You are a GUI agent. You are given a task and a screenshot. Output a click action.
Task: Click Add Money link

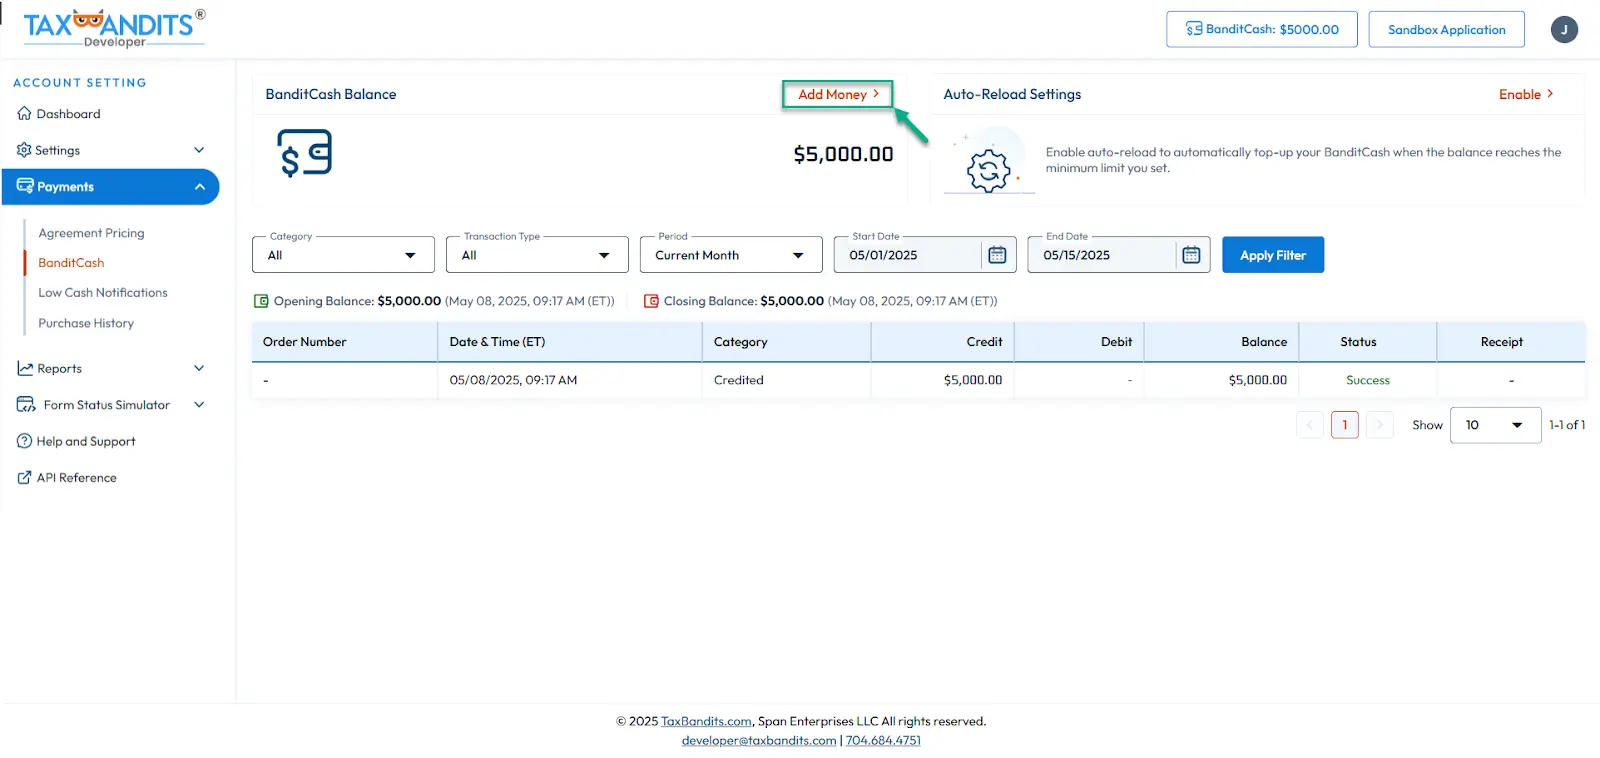pyautogui.click(x=837, y=94)
